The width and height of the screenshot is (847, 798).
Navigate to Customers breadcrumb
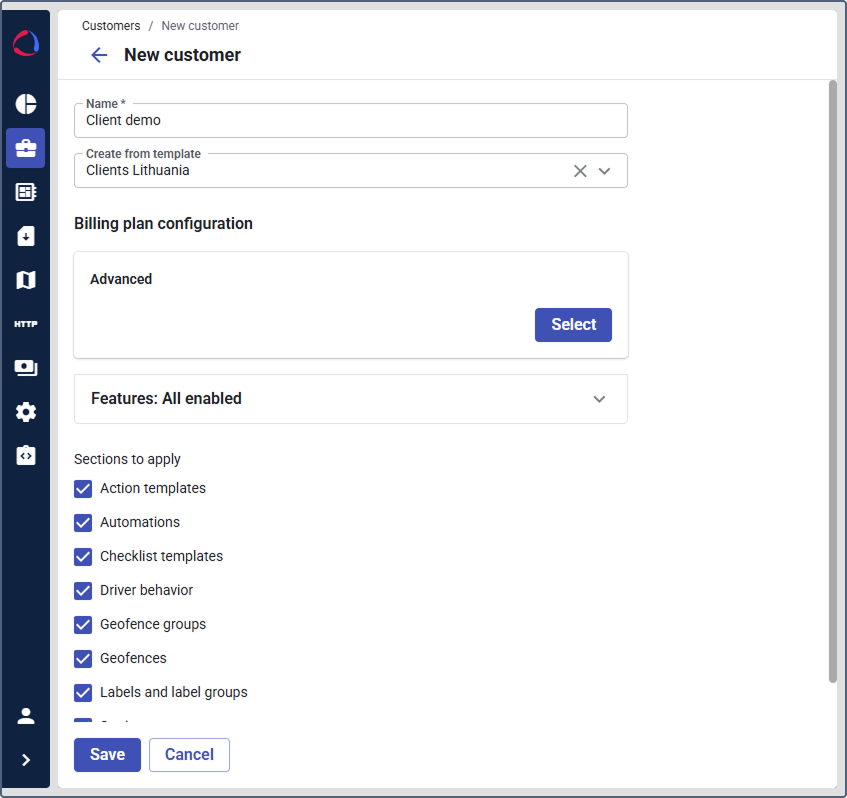(111, 26)
